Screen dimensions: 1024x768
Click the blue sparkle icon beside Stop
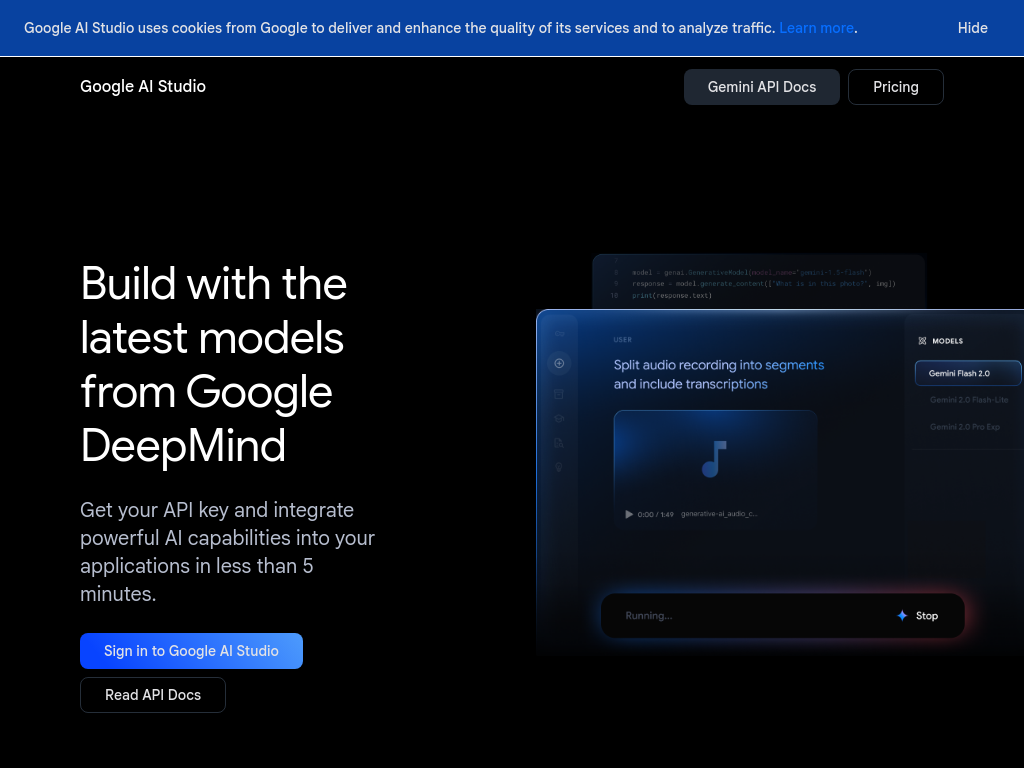pyautogui.click(x=902, y=616)
